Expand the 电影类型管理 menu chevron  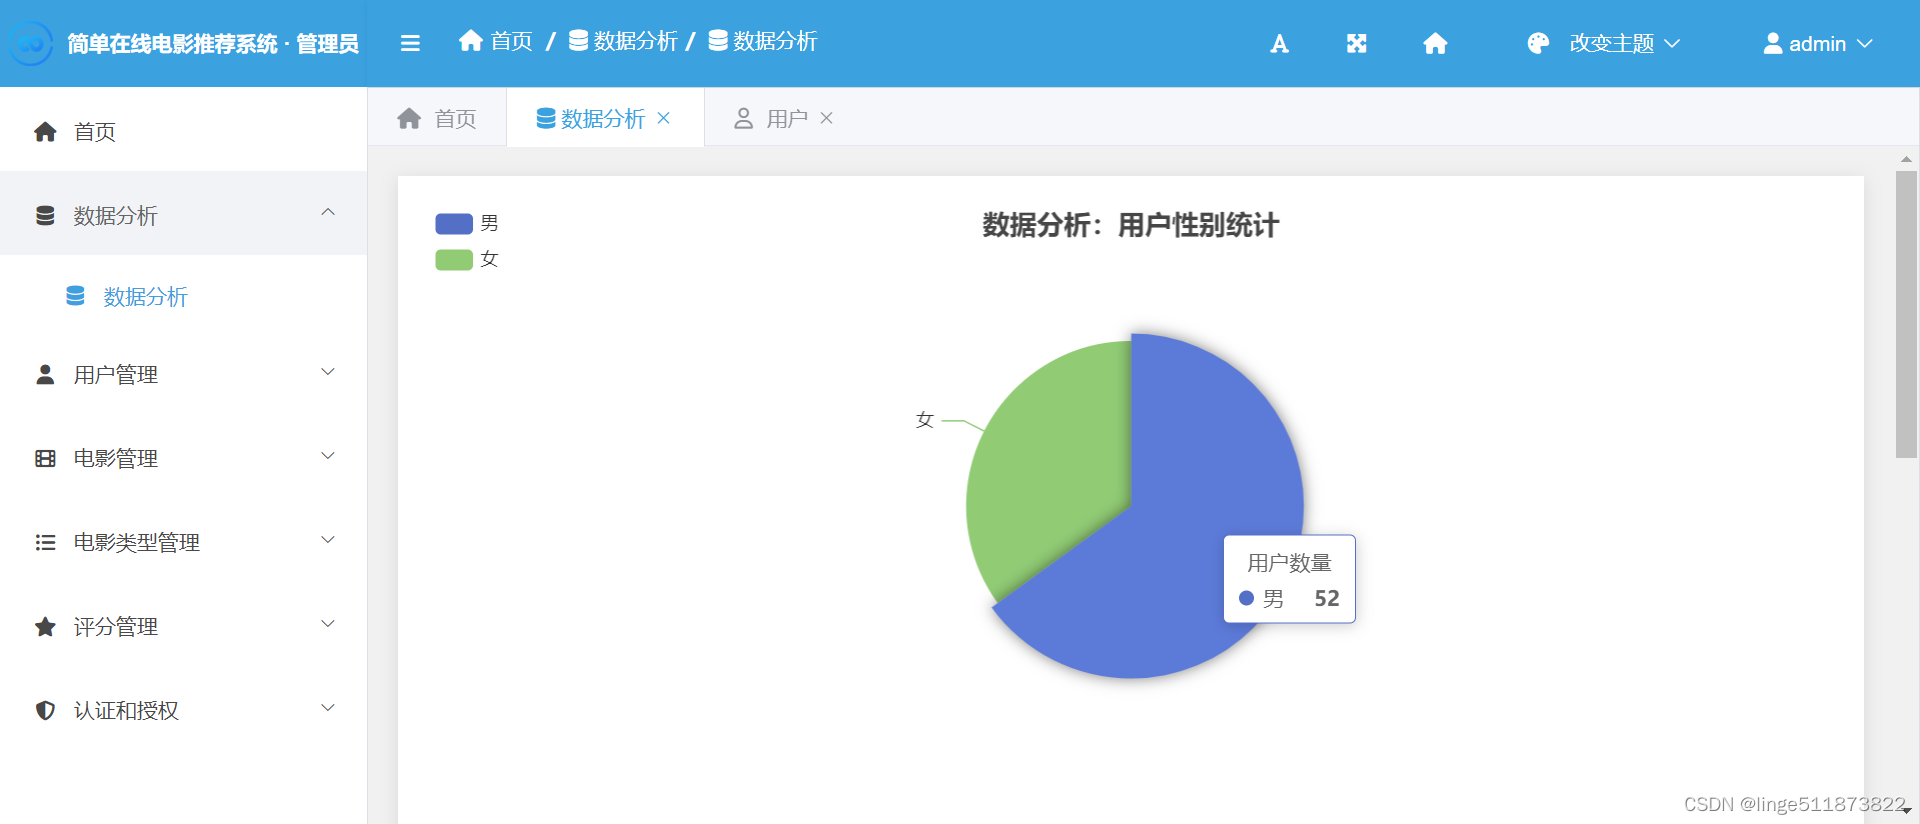(x=328, y=540)
